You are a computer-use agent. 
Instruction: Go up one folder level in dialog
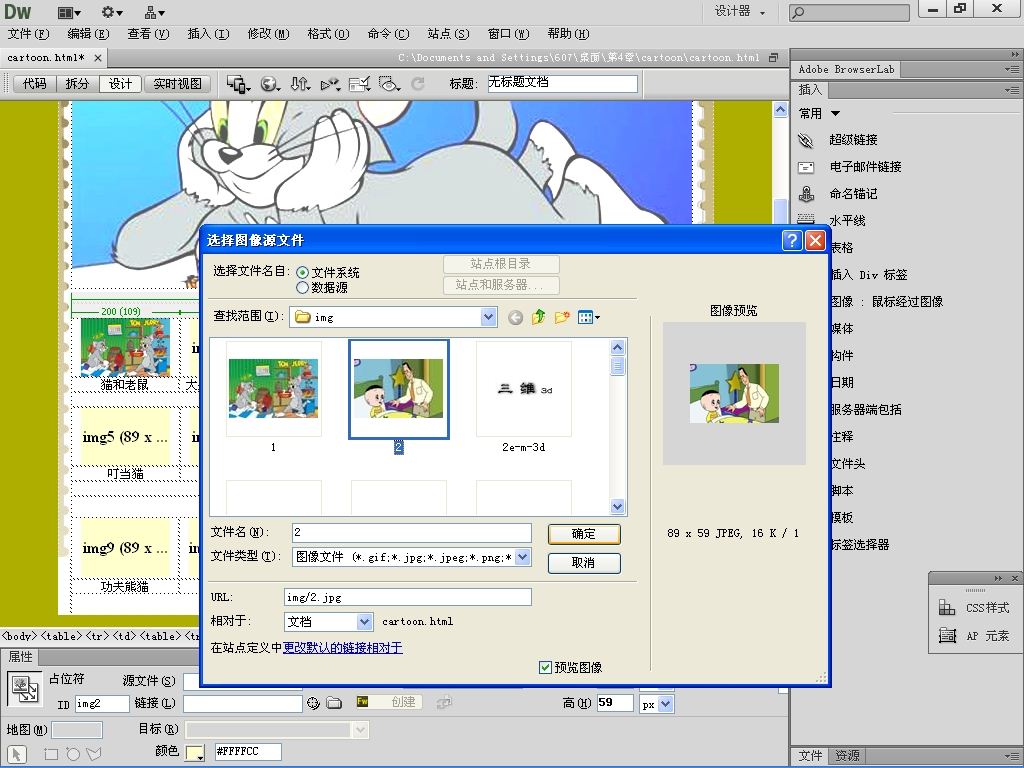click(539, 317)
